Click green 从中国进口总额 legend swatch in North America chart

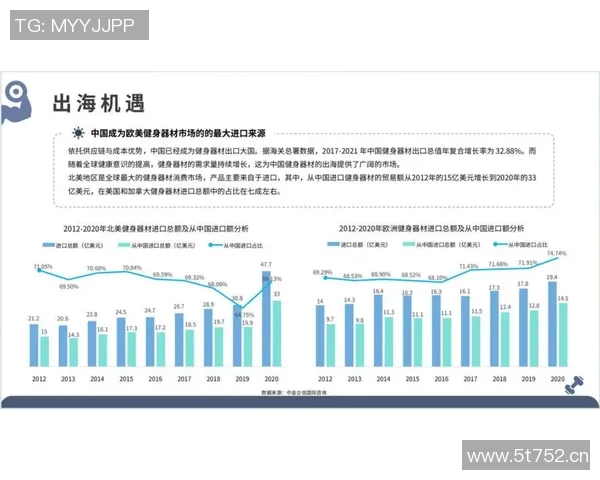(124, 245)
